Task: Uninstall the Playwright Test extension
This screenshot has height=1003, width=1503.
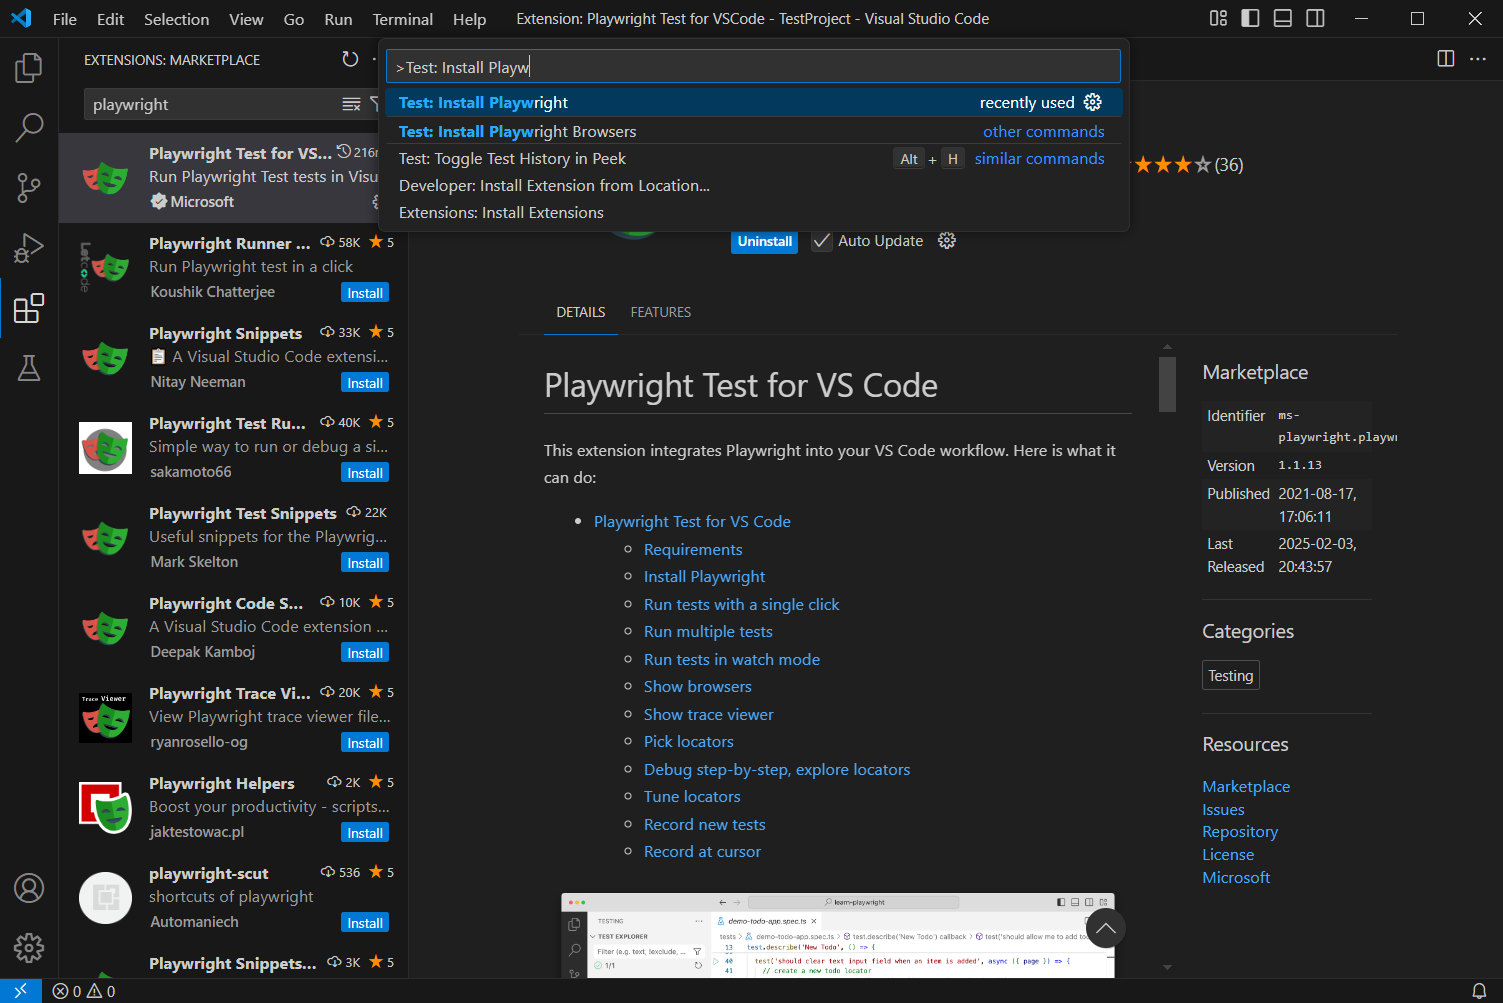Action: click(x=764, y=241)
